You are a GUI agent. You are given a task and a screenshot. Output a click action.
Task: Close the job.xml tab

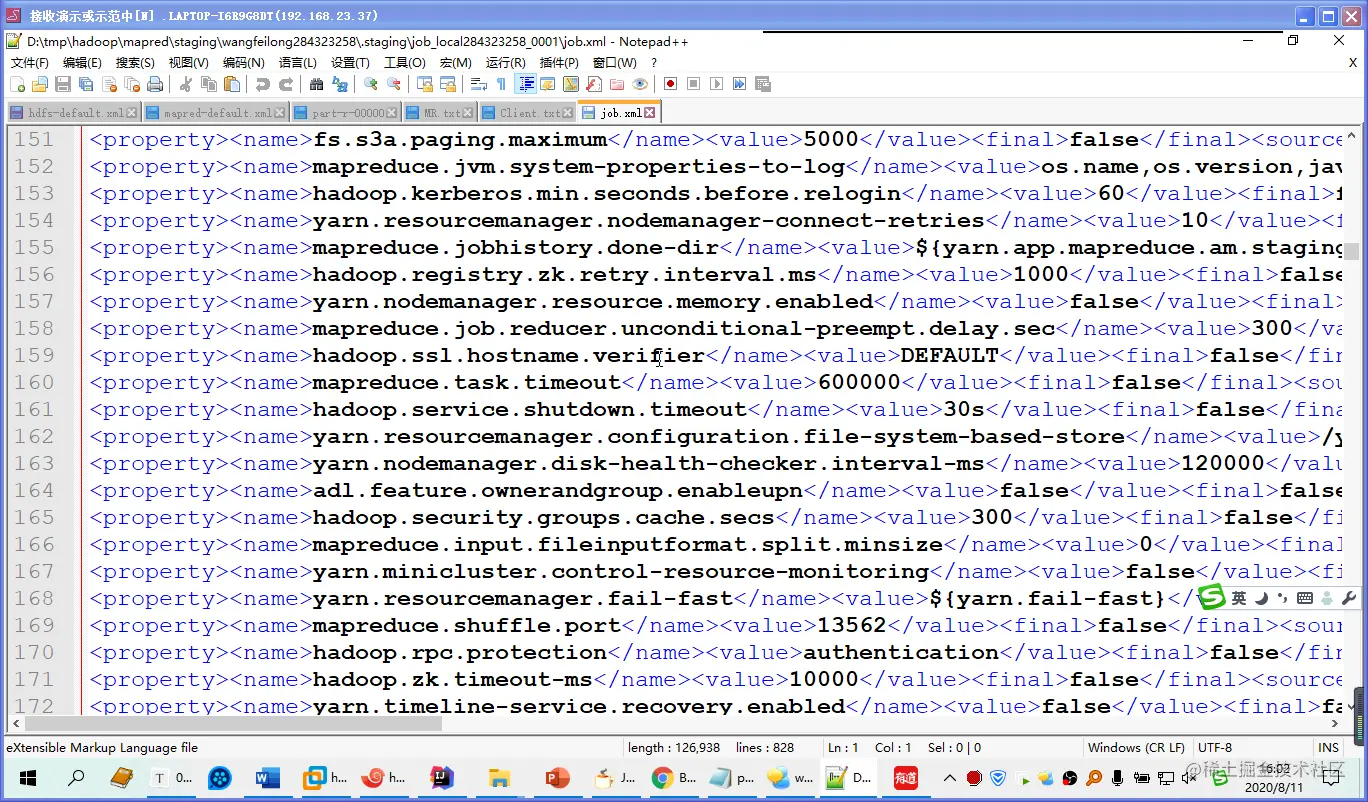click(650, 113)
